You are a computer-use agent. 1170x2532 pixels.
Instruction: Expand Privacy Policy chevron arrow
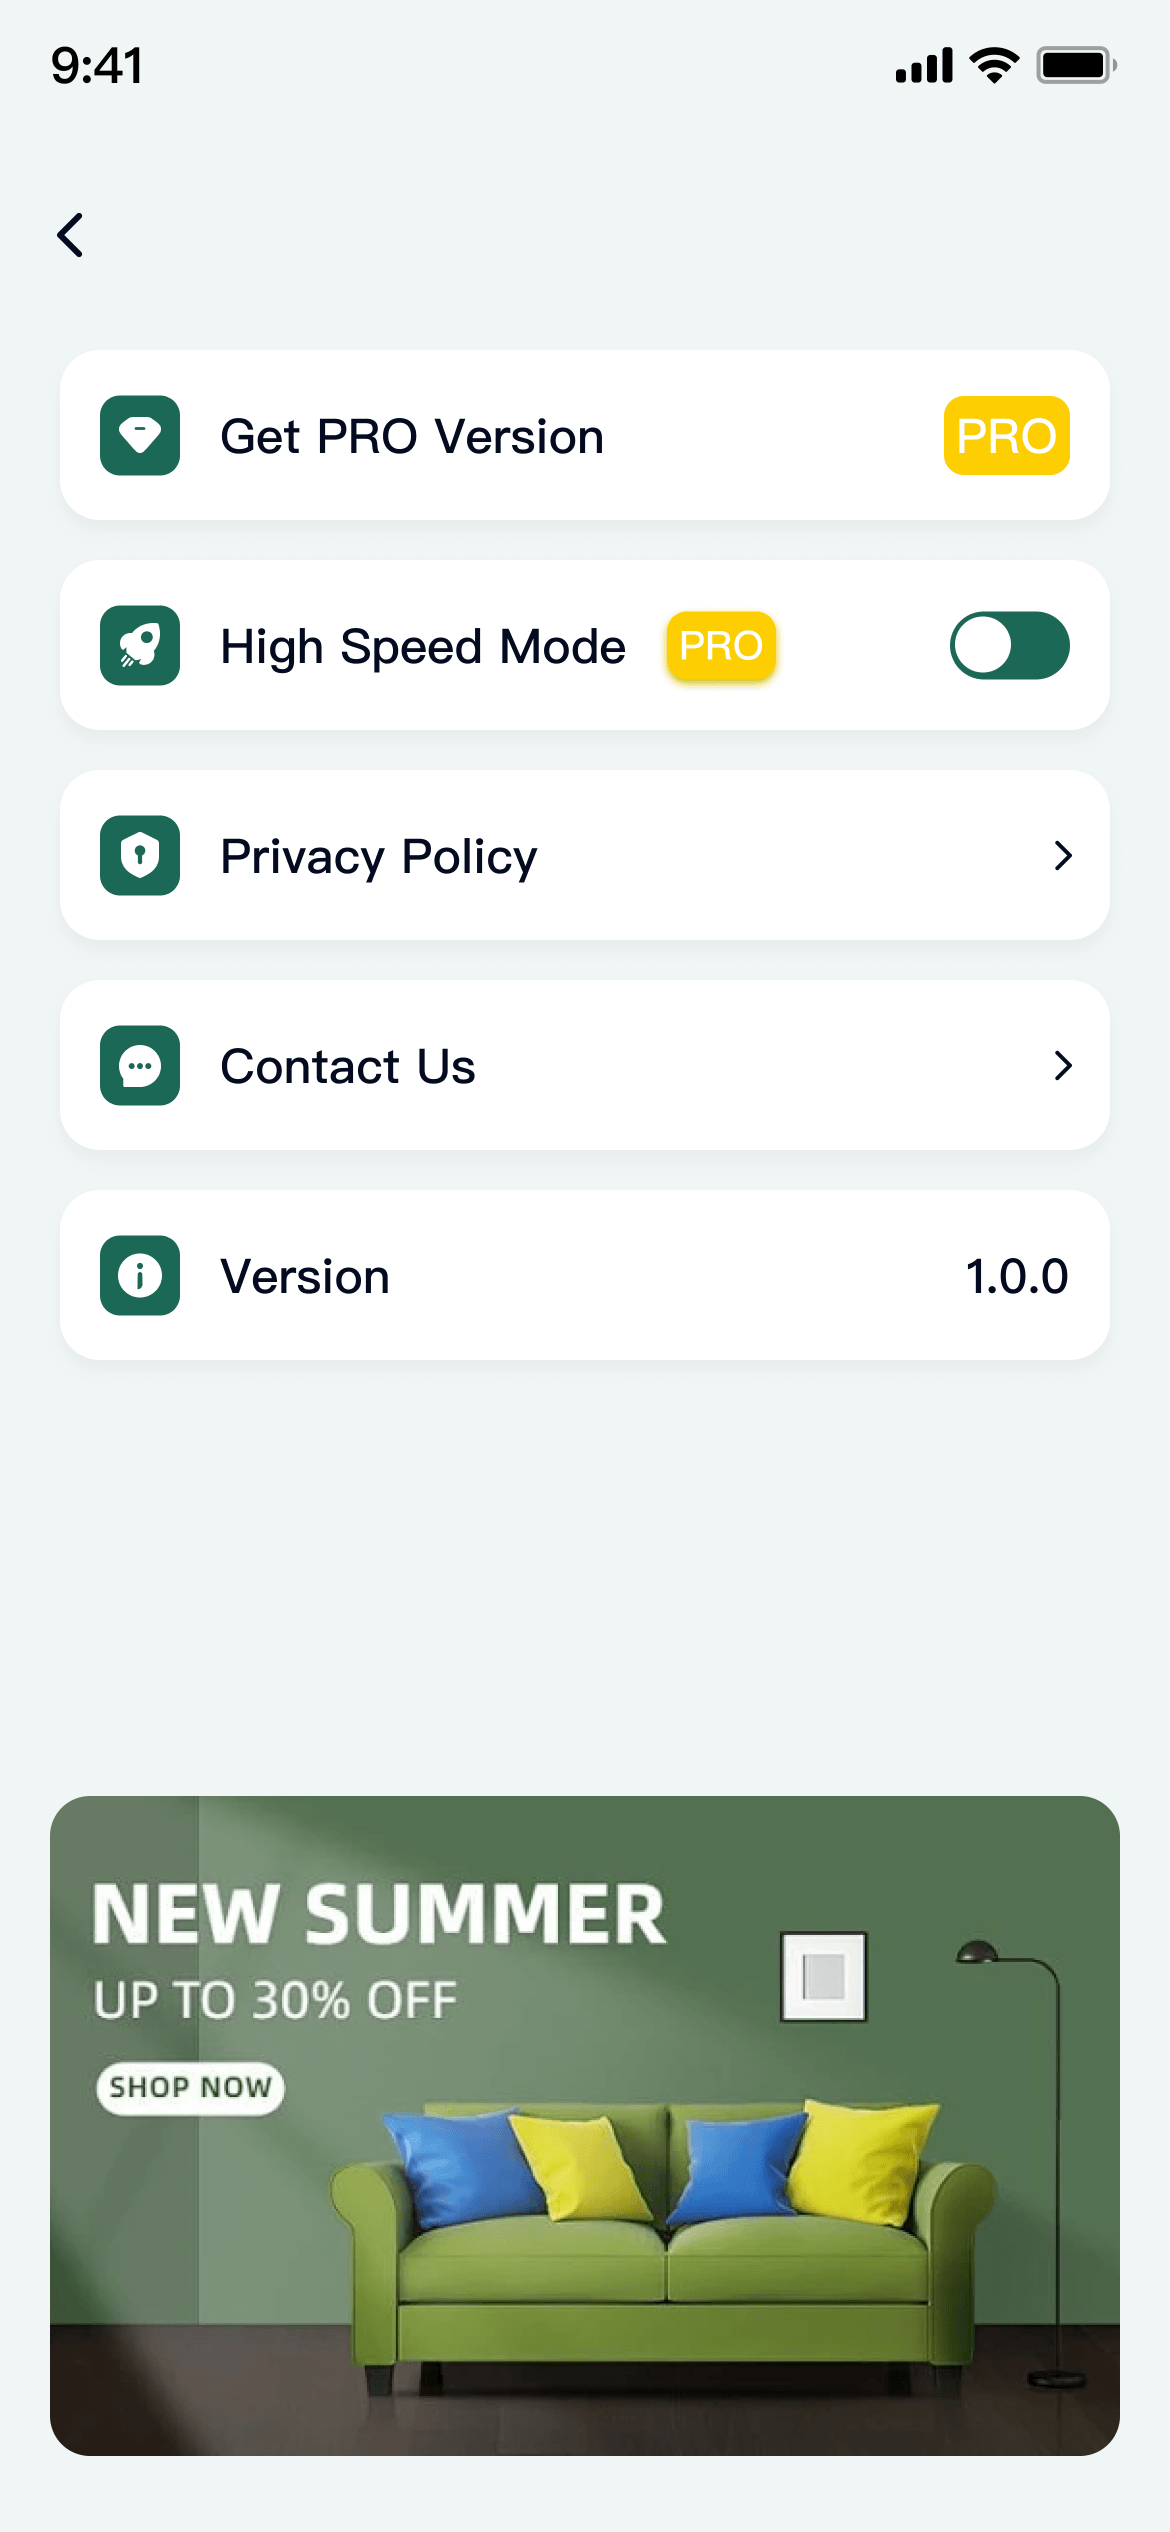(1063, 856)
